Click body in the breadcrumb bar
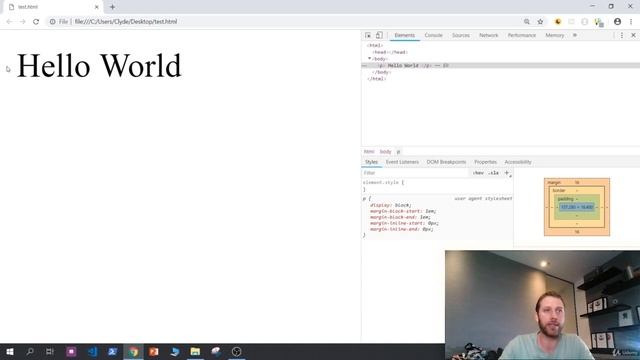 tap(385, 151)
